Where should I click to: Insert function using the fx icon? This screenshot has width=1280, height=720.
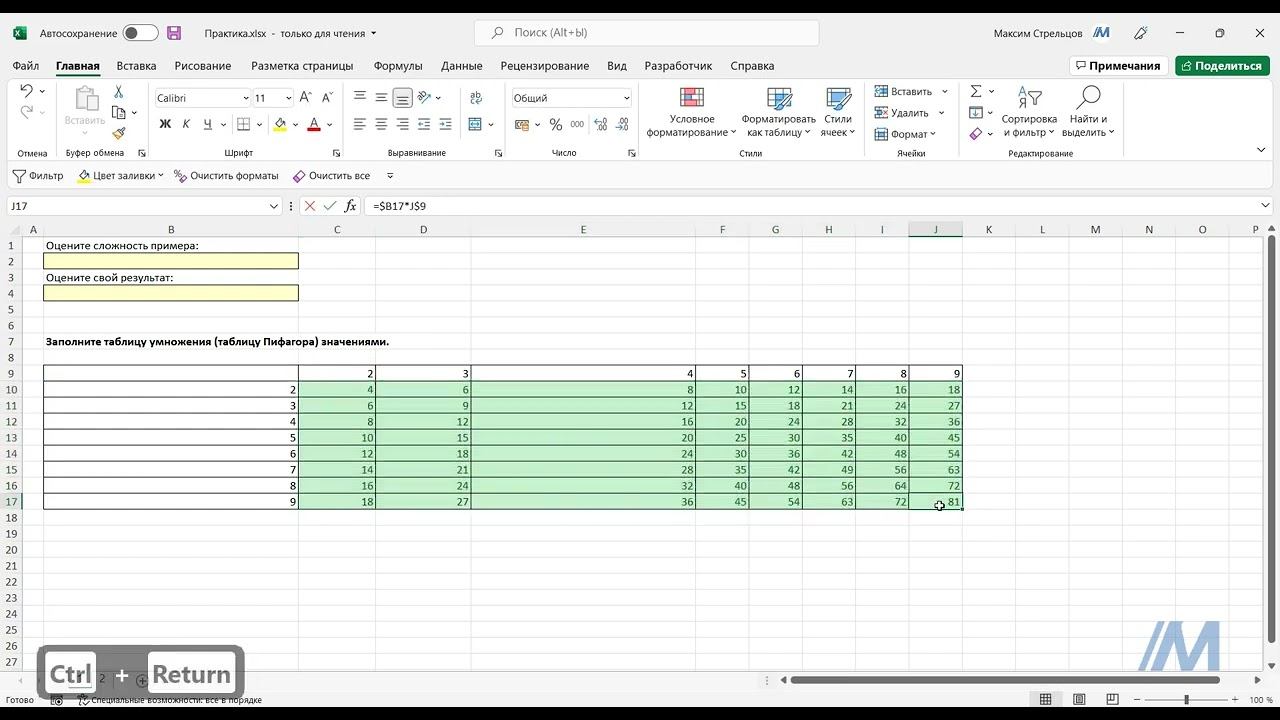[350, 206]
